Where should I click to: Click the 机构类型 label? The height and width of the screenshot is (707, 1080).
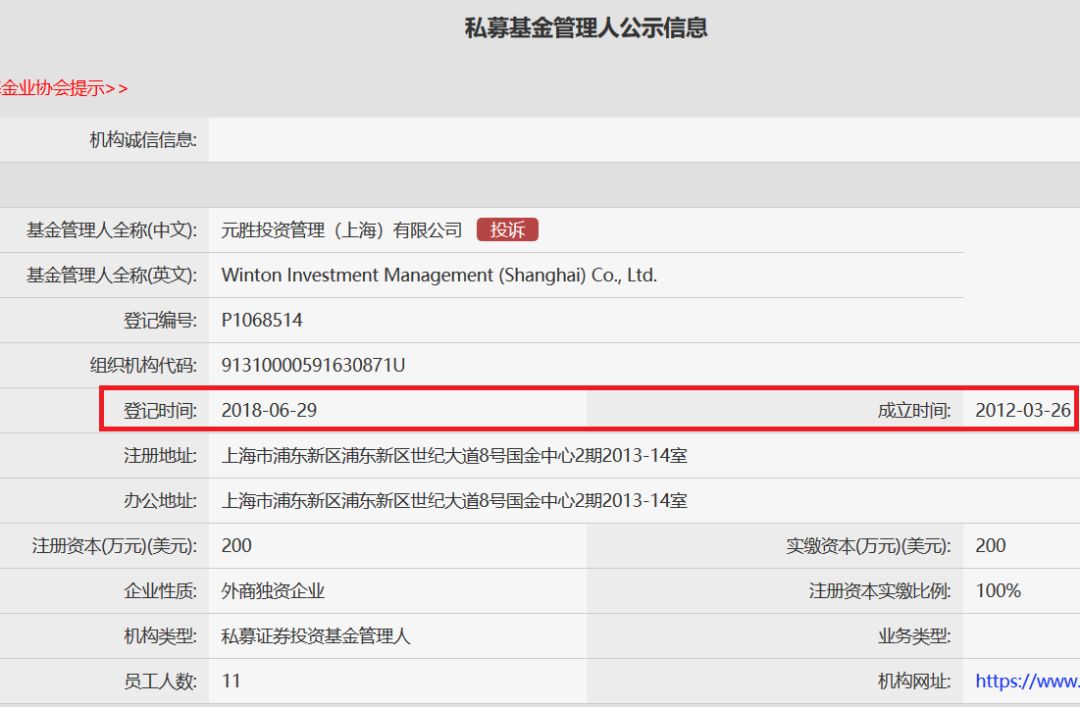pyautogui.click(x=160, y=635)
